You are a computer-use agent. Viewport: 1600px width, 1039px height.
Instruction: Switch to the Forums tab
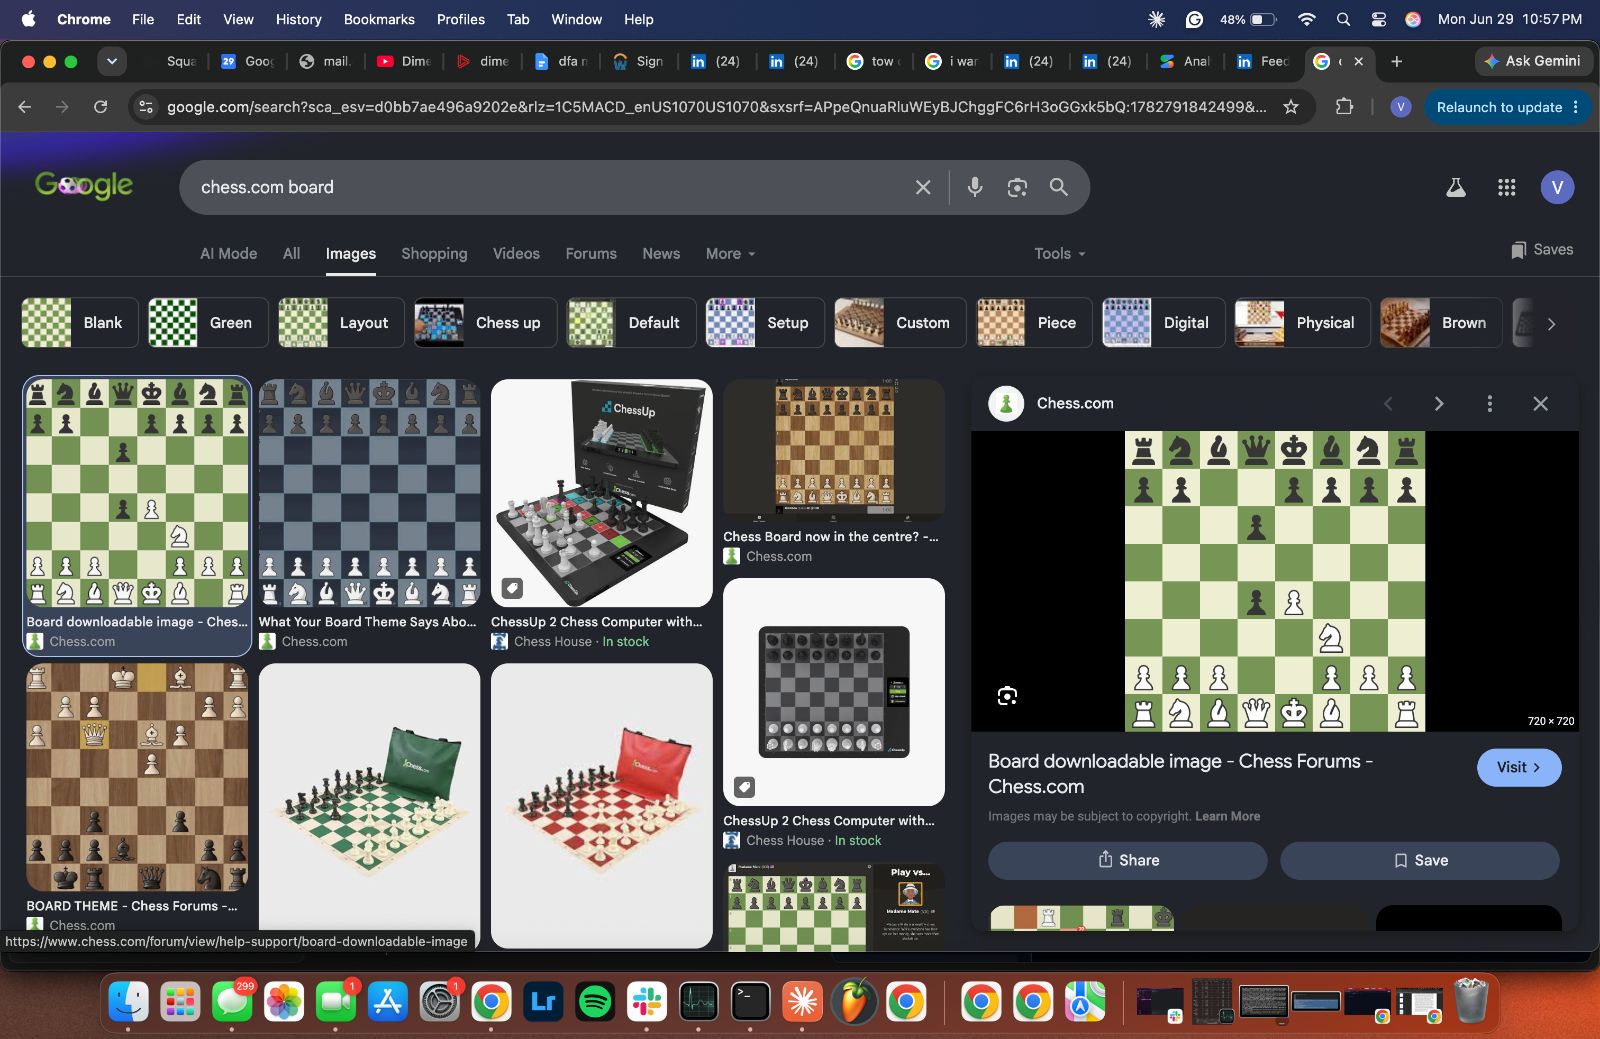coord(591,254)
